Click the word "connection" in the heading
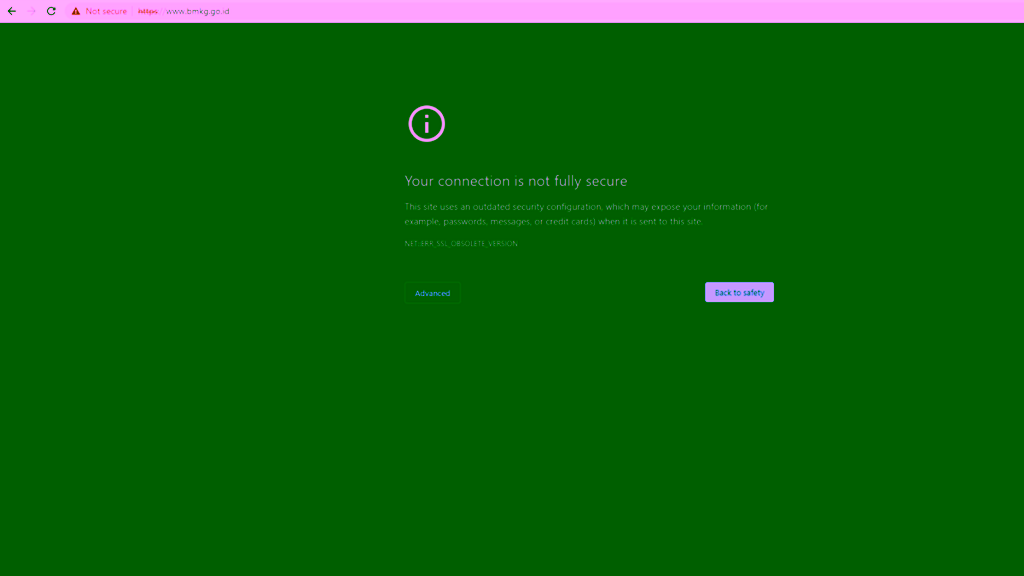1024x576 pixels. [474, 181]
